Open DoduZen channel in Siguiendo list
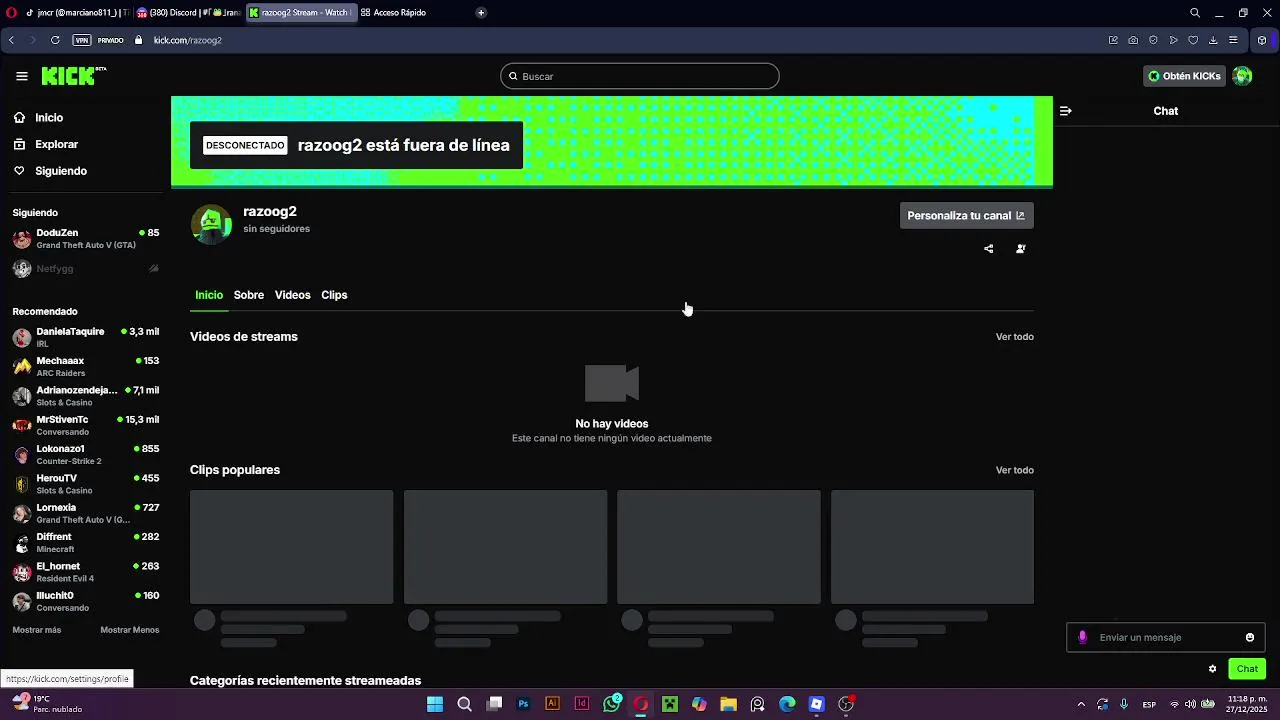The width and height of the screenshot is (1280, 720). [x=86, y=239]
